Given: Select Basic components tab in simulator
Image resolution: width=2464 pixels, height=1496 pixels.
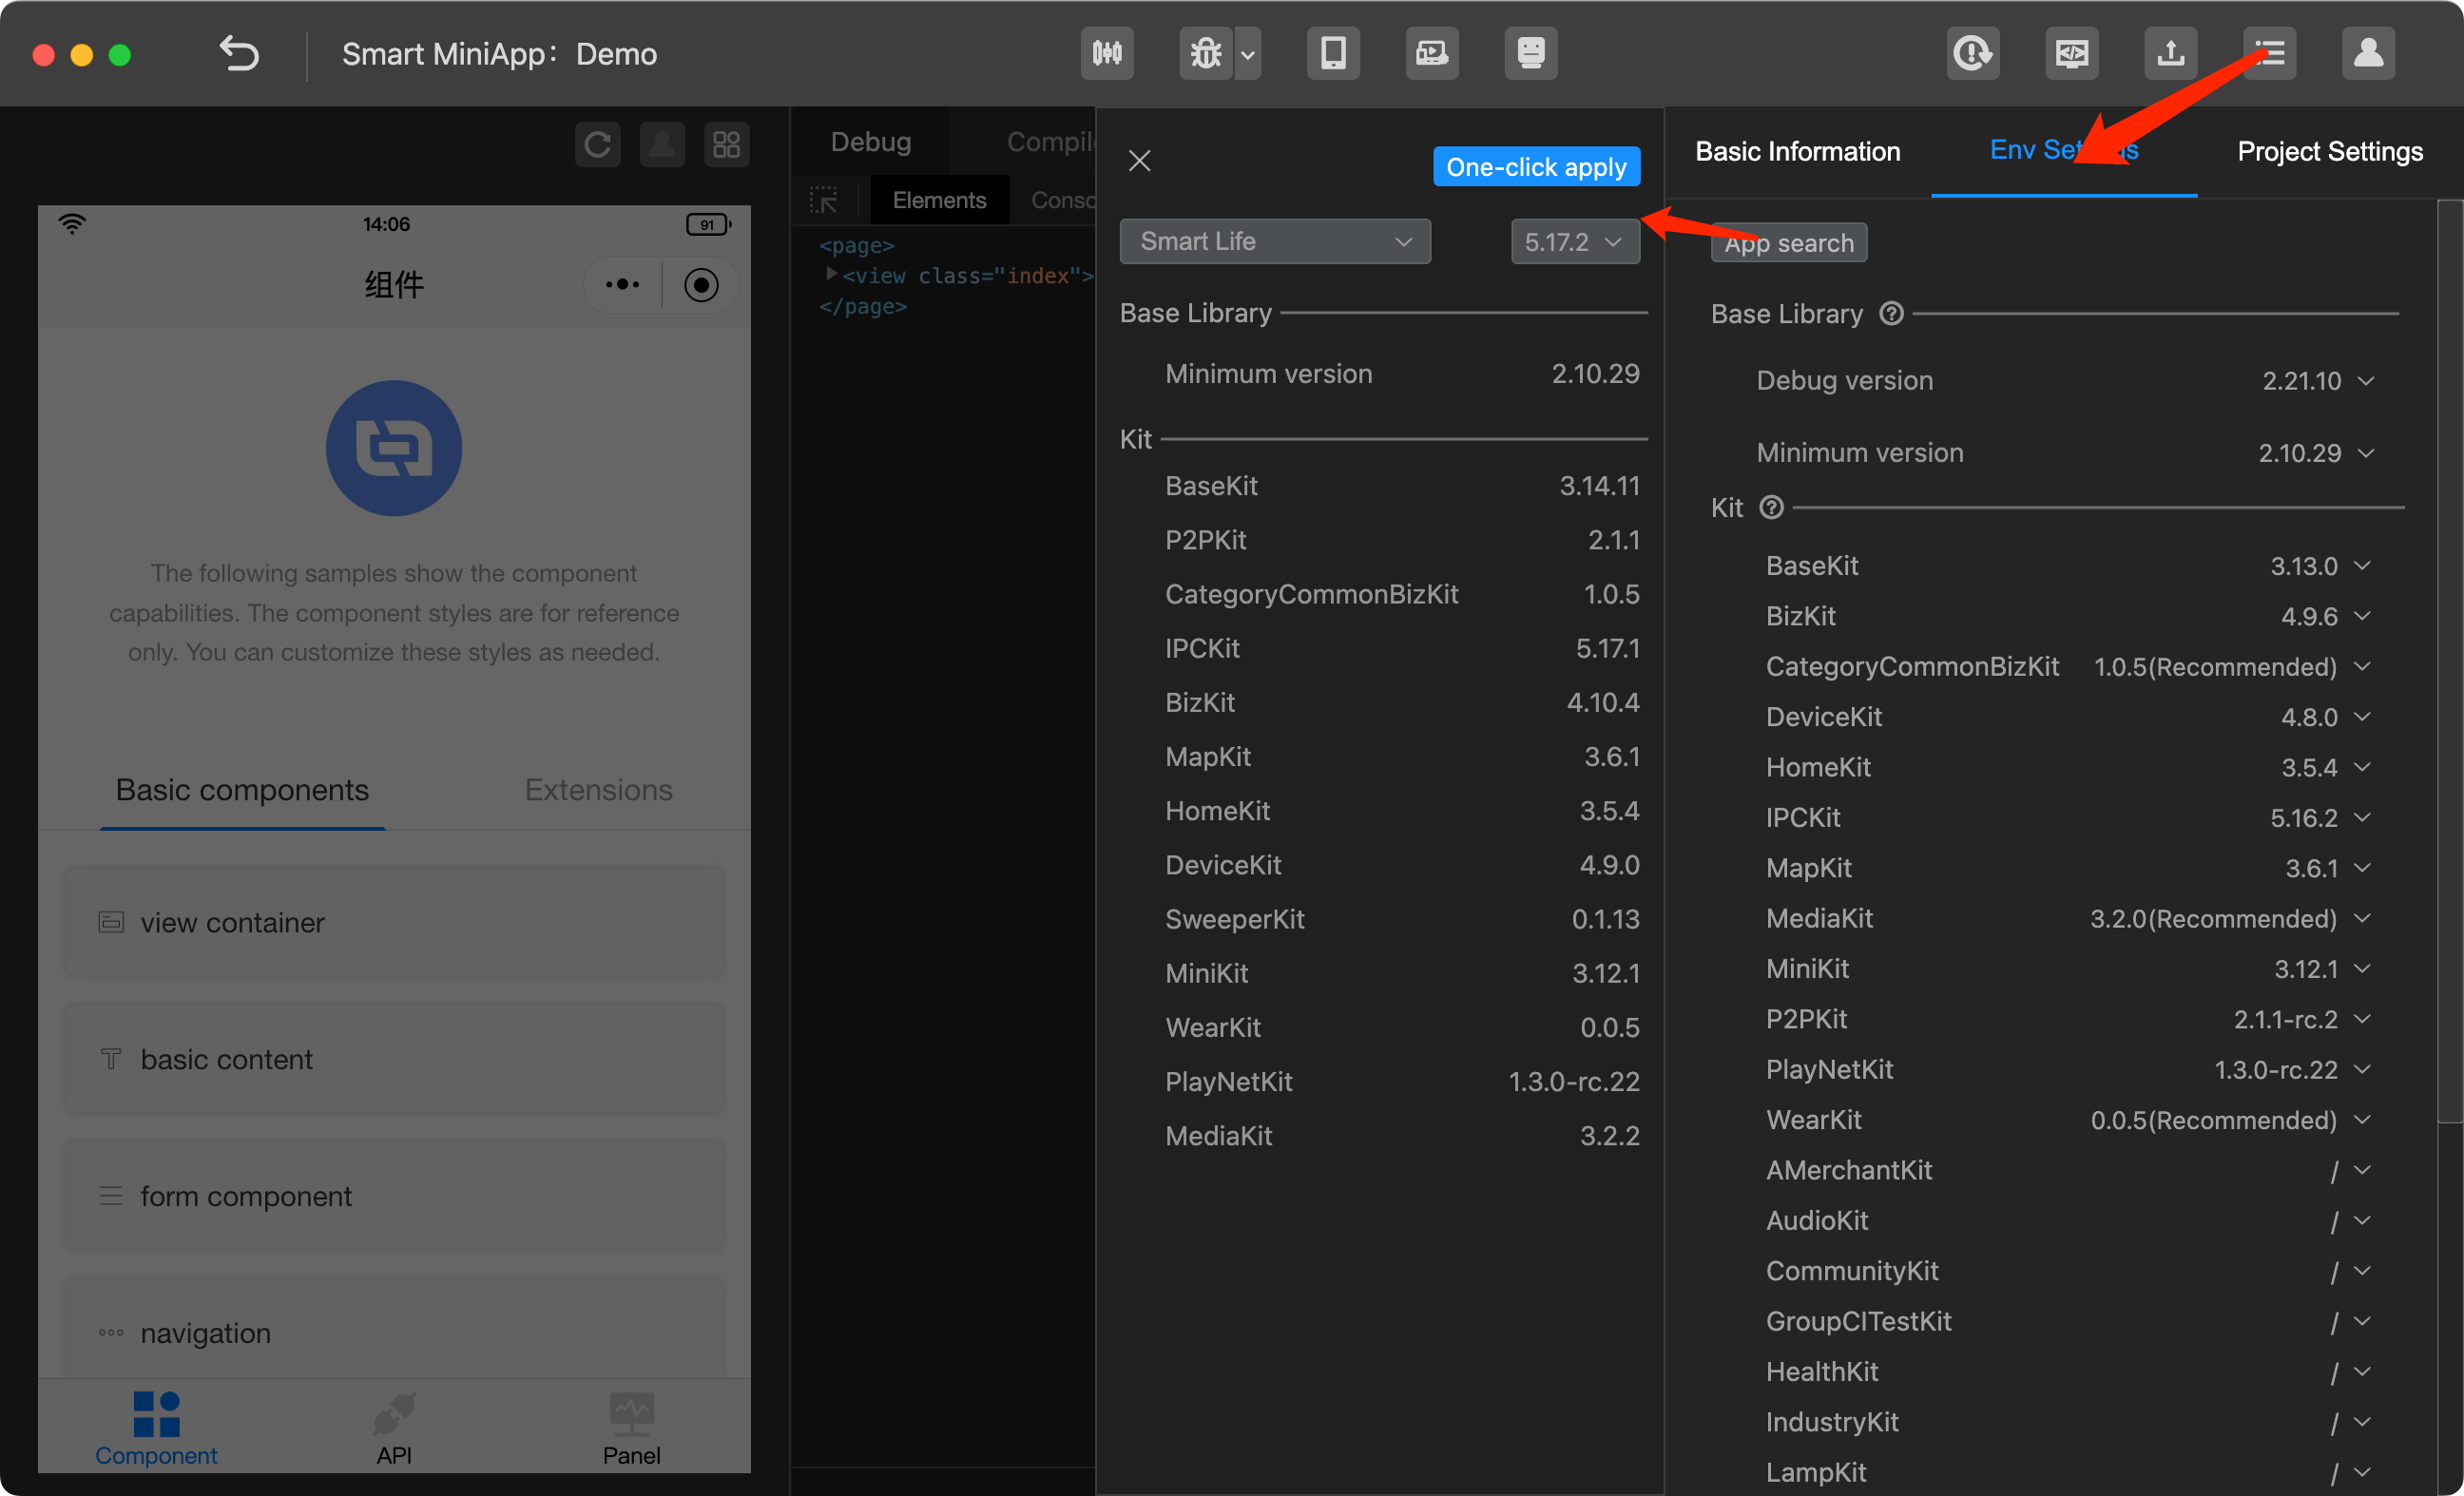Looking at the screenshot, I should tap(242, 790).
